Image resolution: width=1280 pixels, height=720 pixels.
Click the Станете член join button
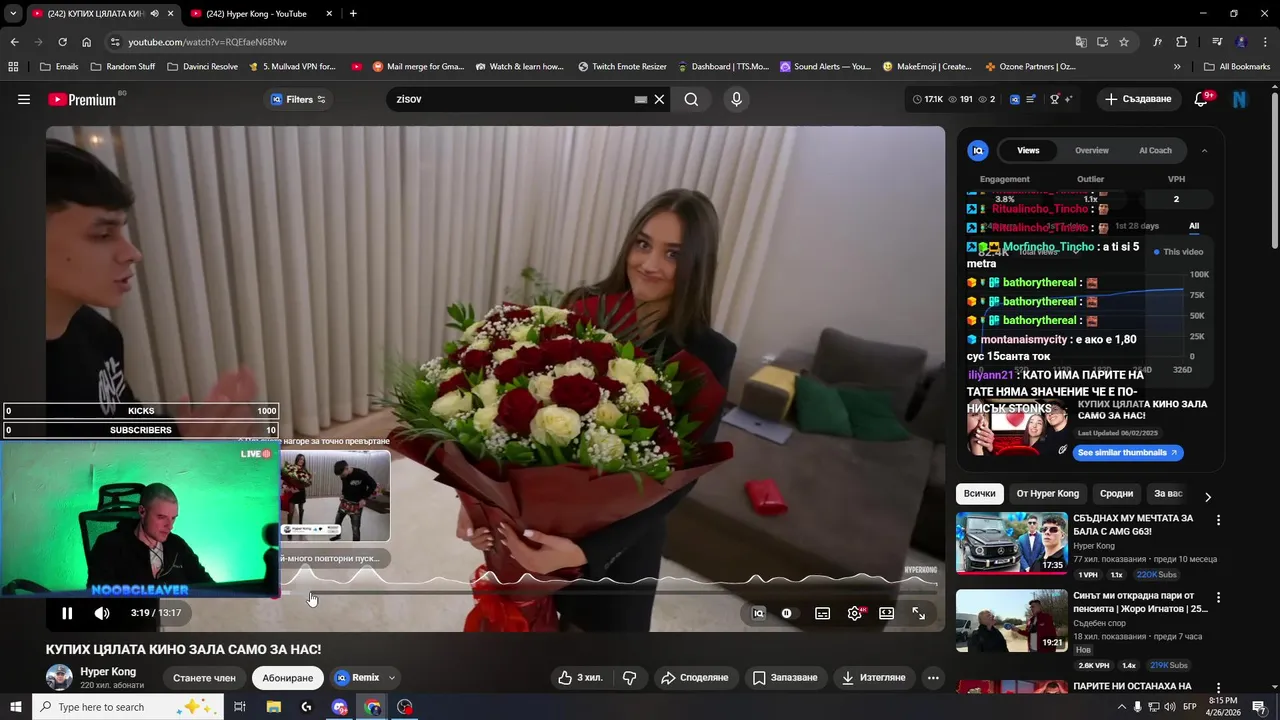(204, 678)
